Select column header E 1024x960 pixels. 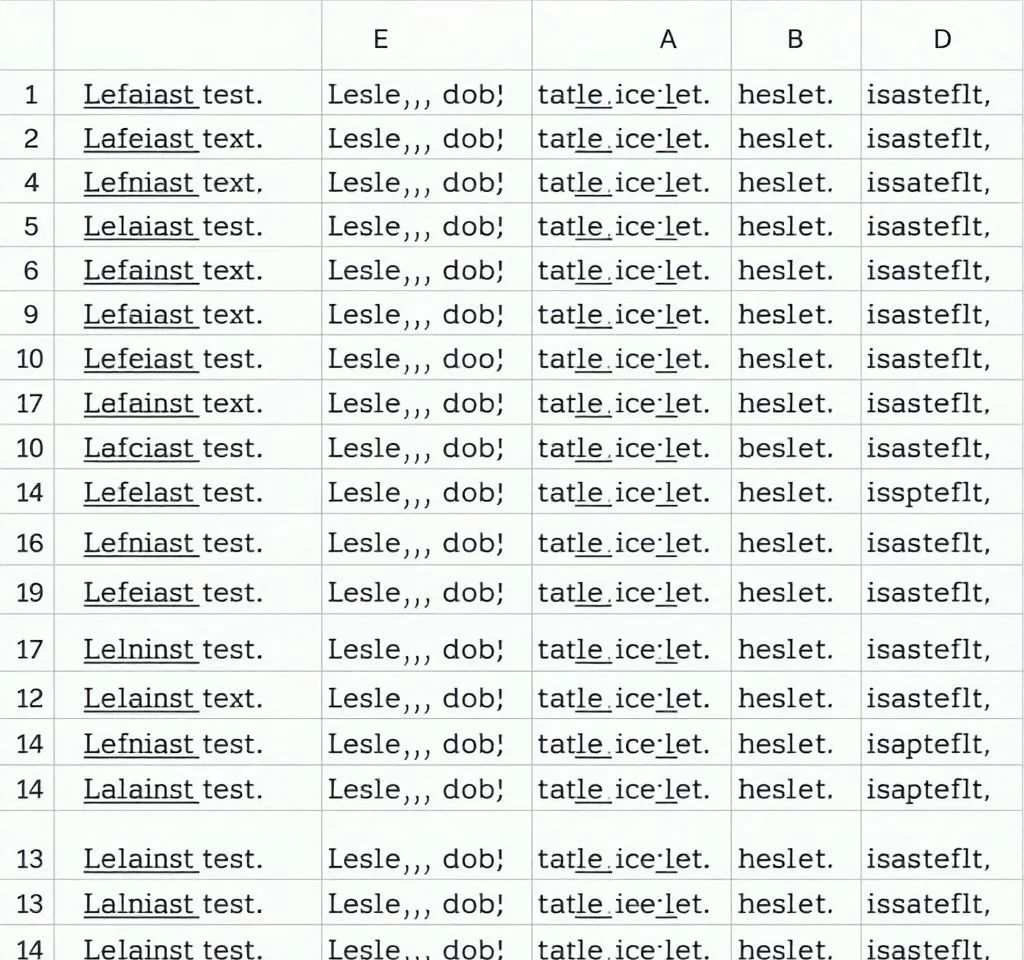tap(380, 39)
